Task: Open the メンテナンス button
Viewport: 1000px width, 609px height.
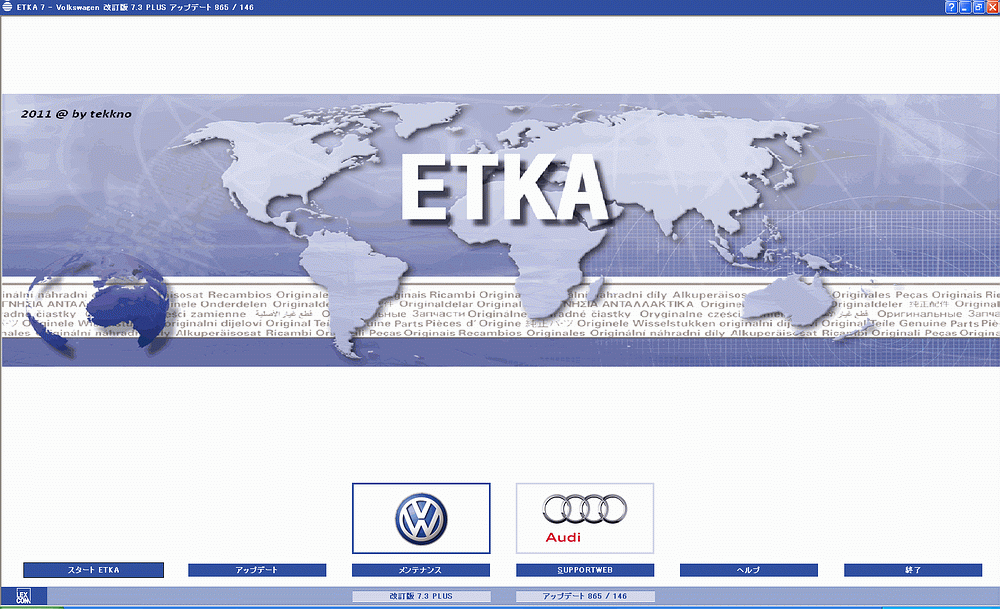Action: (421, 570)
